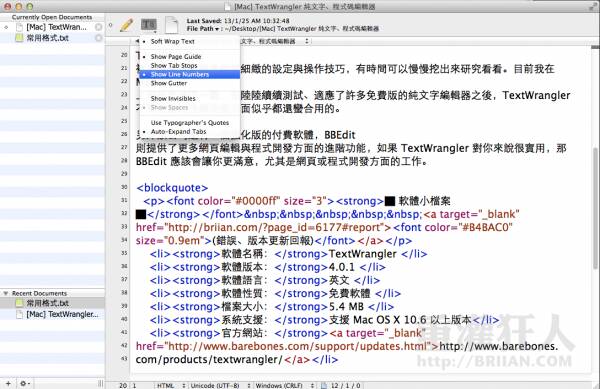Click the document statistics icon in status bar
Image resolution: width=600 pixels, height=389 pixels.
(x=324, y=386)
